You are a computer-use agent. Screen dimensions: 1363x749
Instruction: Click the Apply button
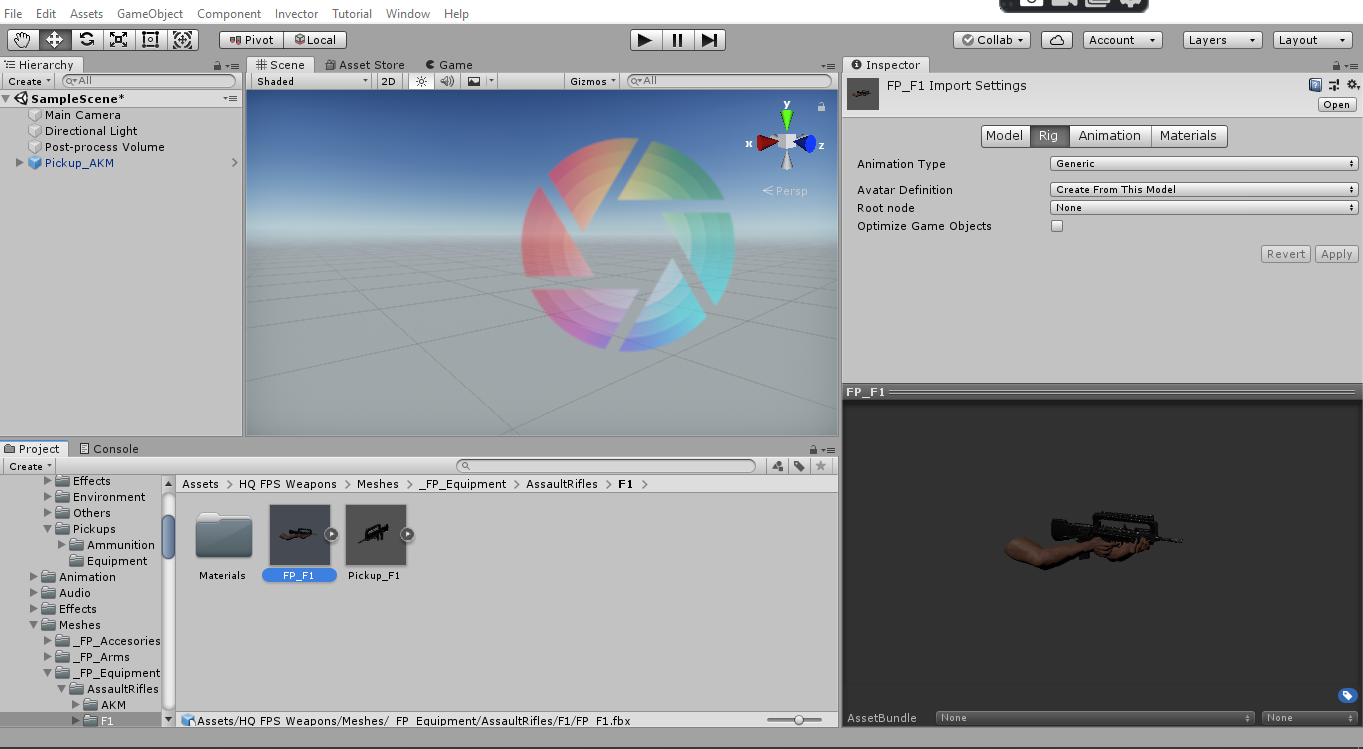click(1336, 254)
